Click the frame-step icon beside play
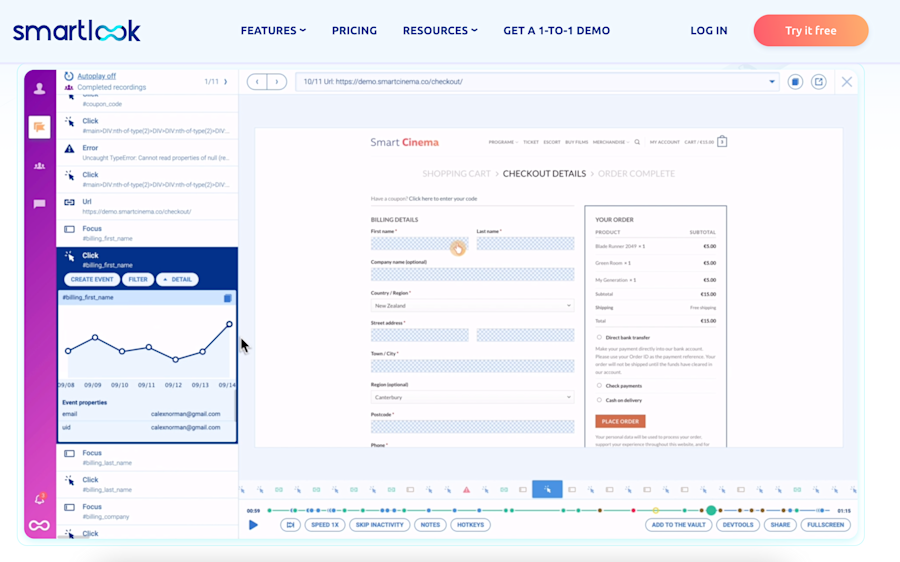 [290, 525]
